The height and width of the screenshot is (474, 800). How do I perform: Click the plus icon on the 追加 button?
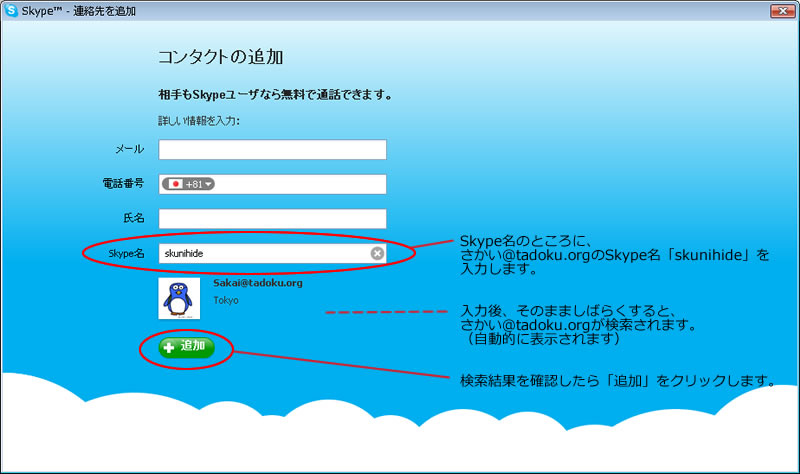click(169, 347)
